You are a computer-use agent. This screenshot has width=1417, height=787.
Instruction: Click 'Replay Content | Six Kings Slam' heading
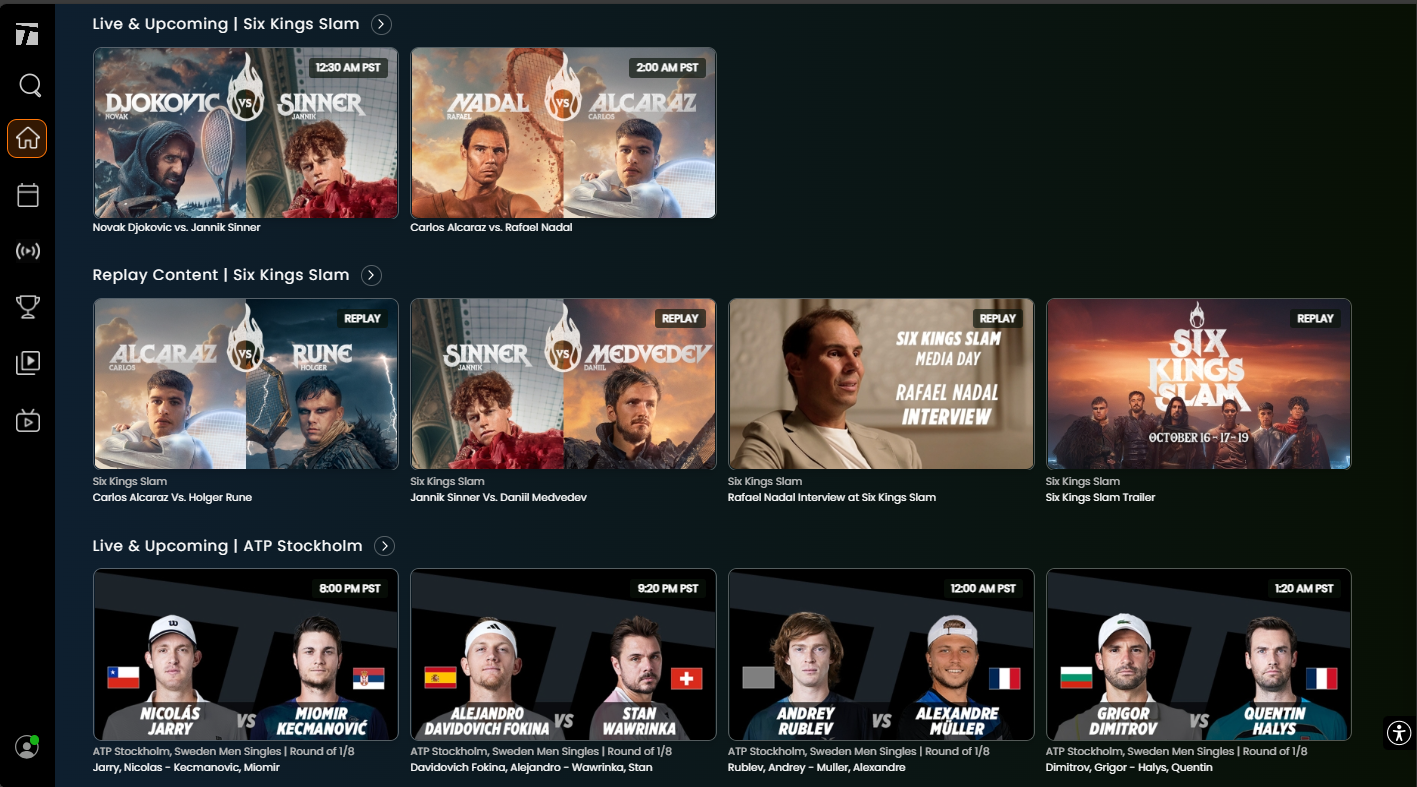coord(221,275)
